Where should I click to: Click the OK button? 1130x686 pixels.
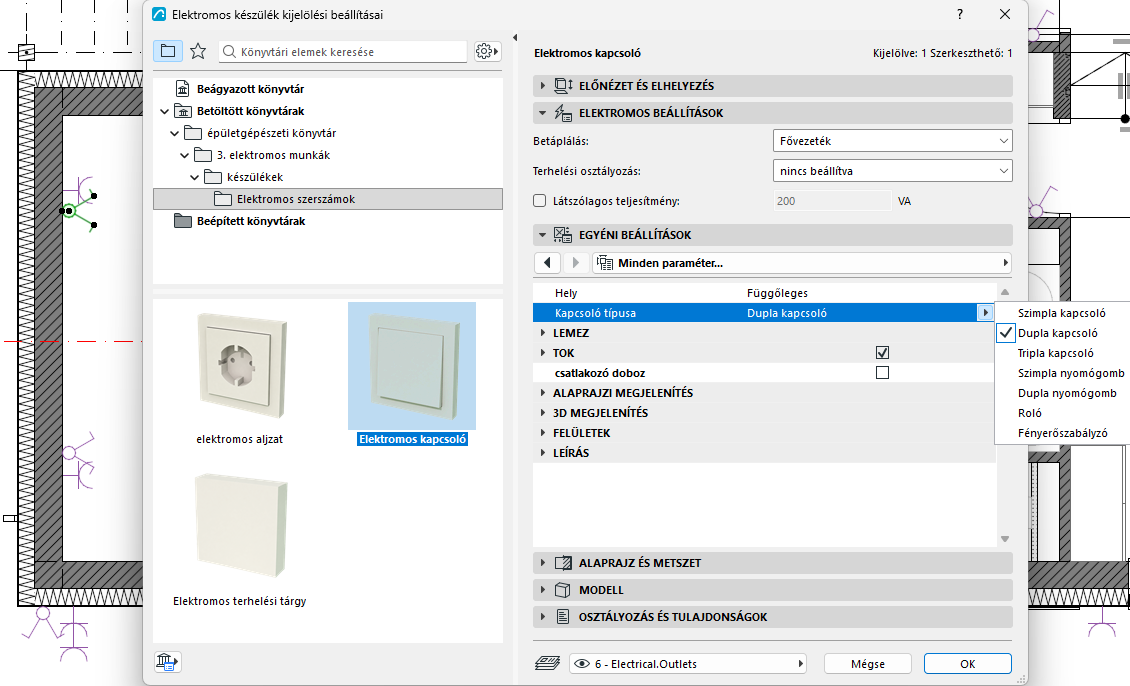click(x=967, y=664)
